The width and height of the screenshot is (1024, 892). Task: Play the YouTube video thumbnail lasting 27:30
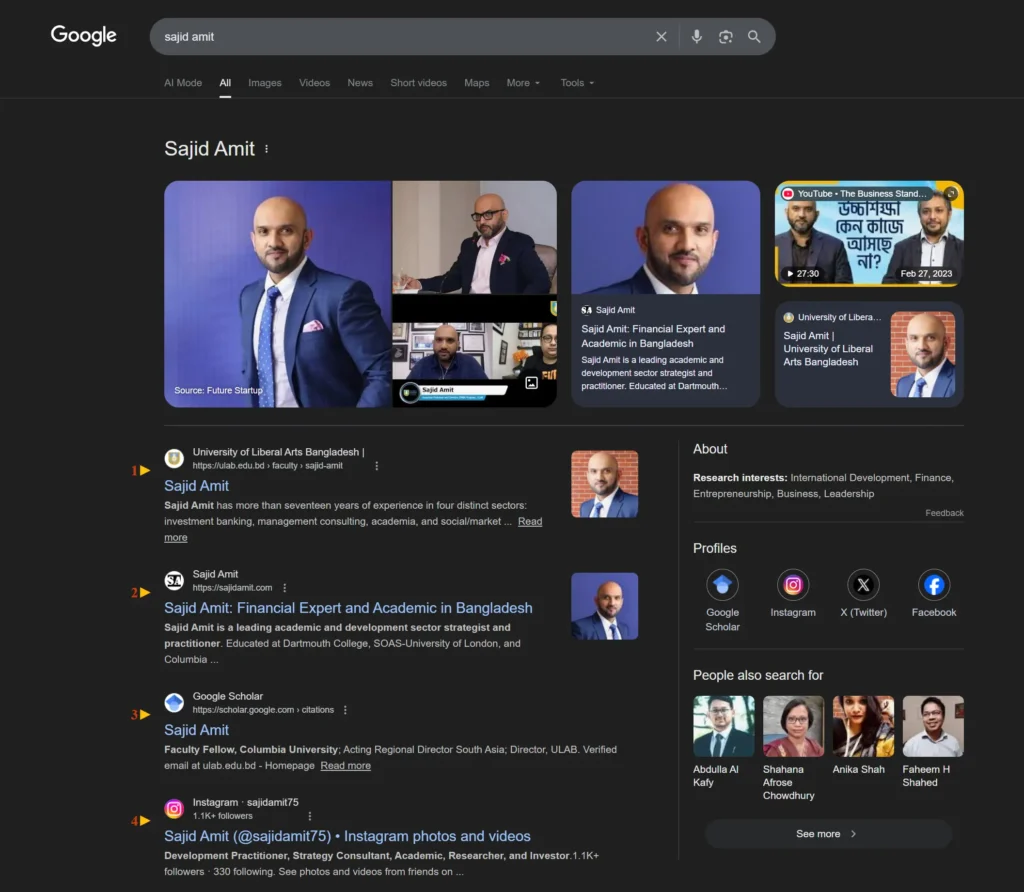coord(869,234)
